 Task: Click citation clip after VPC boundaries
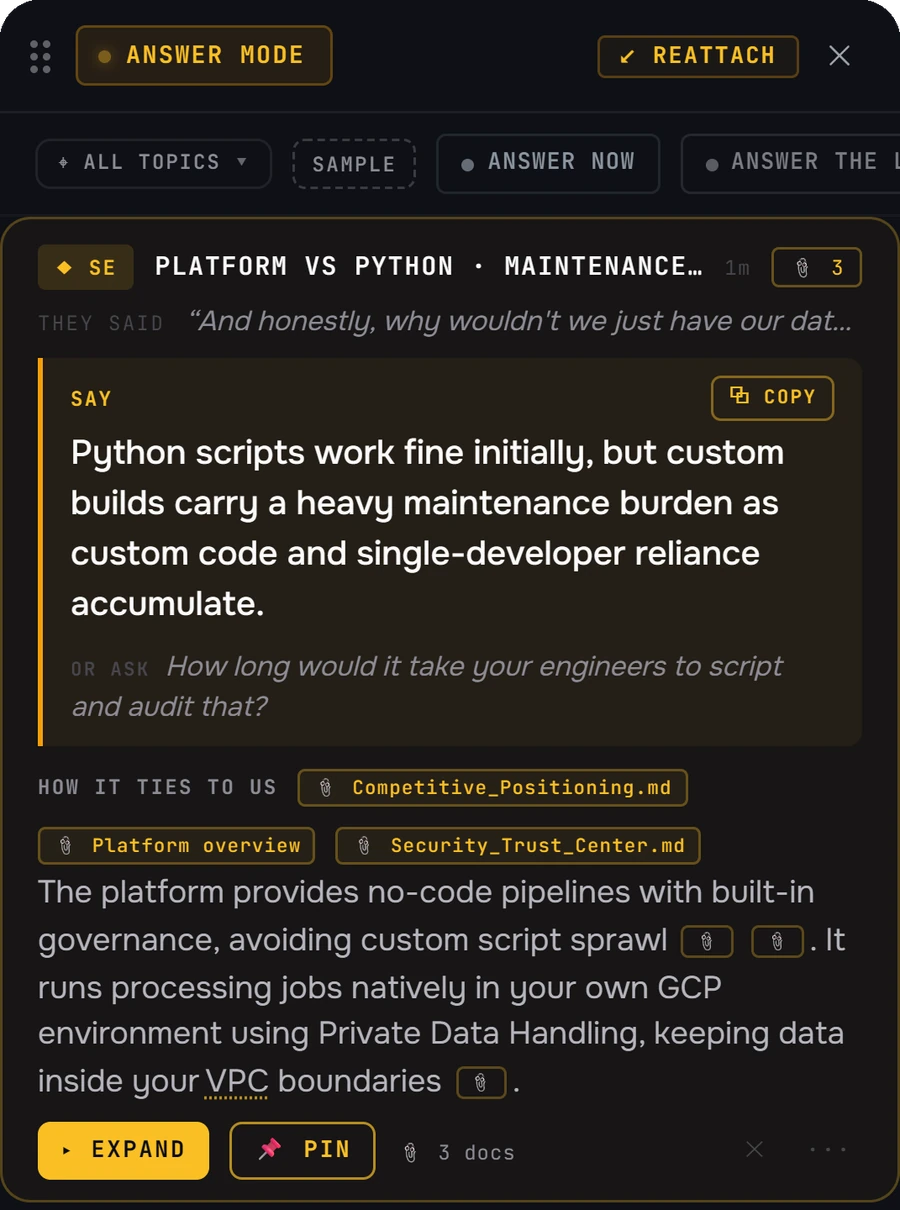[x=482, y=1083]
